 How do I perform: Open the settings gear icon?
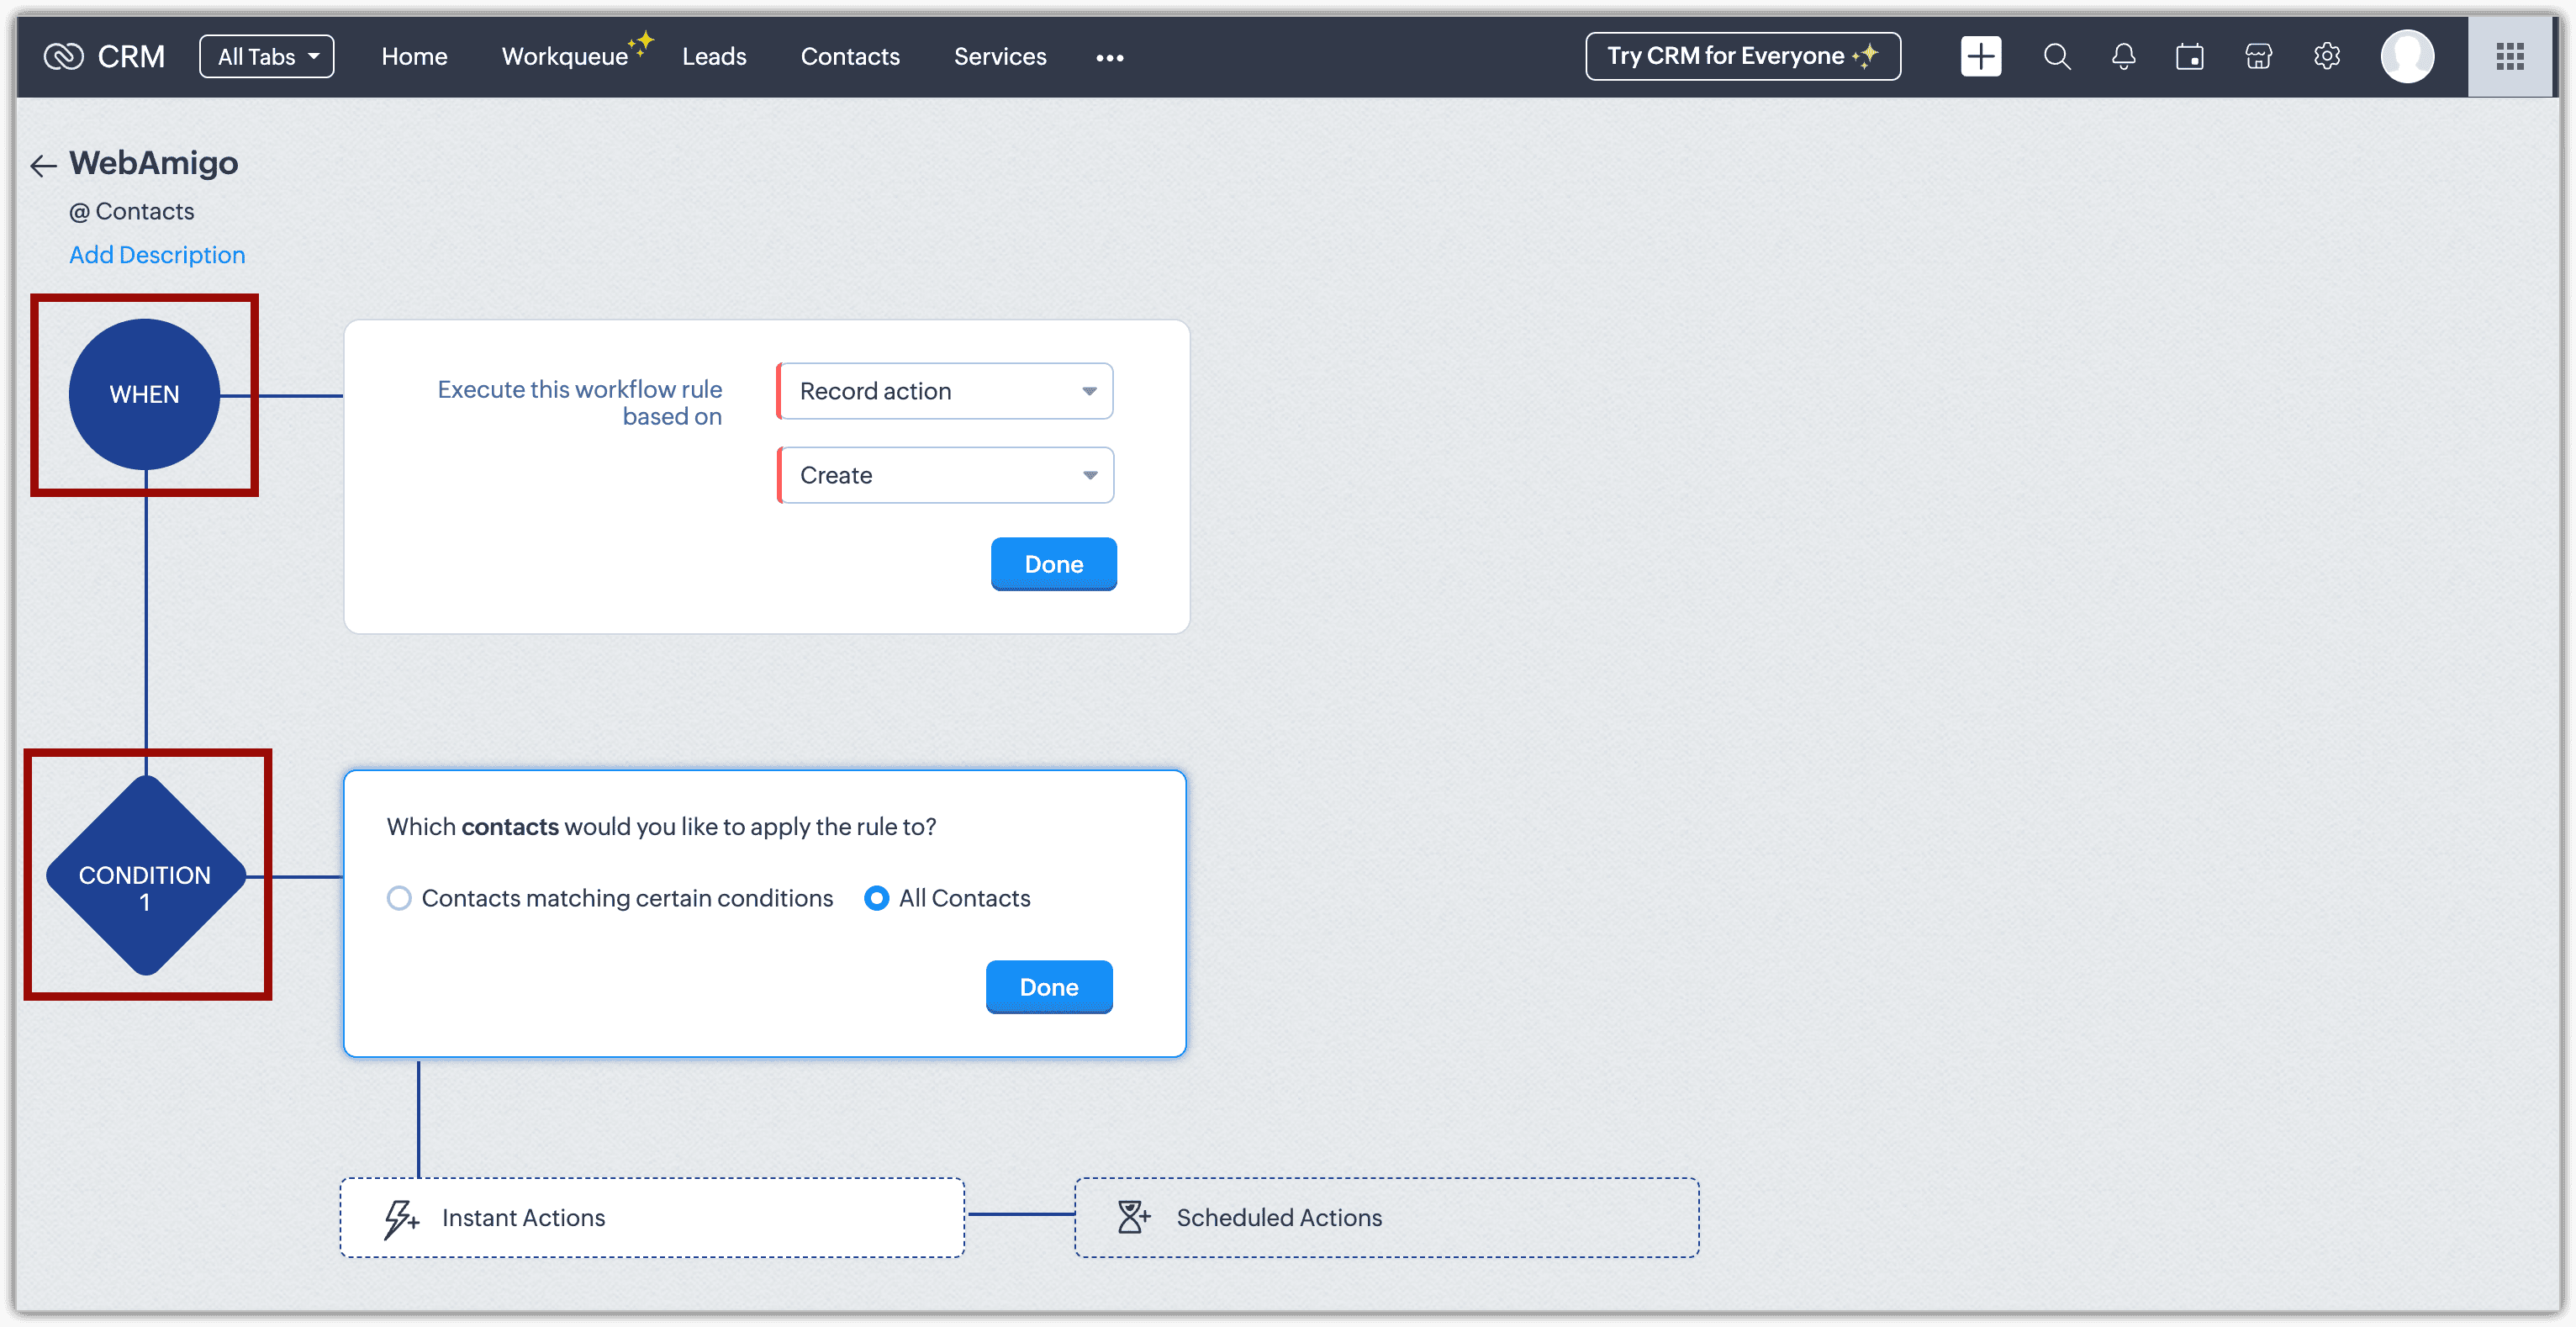pos(2326,56)
